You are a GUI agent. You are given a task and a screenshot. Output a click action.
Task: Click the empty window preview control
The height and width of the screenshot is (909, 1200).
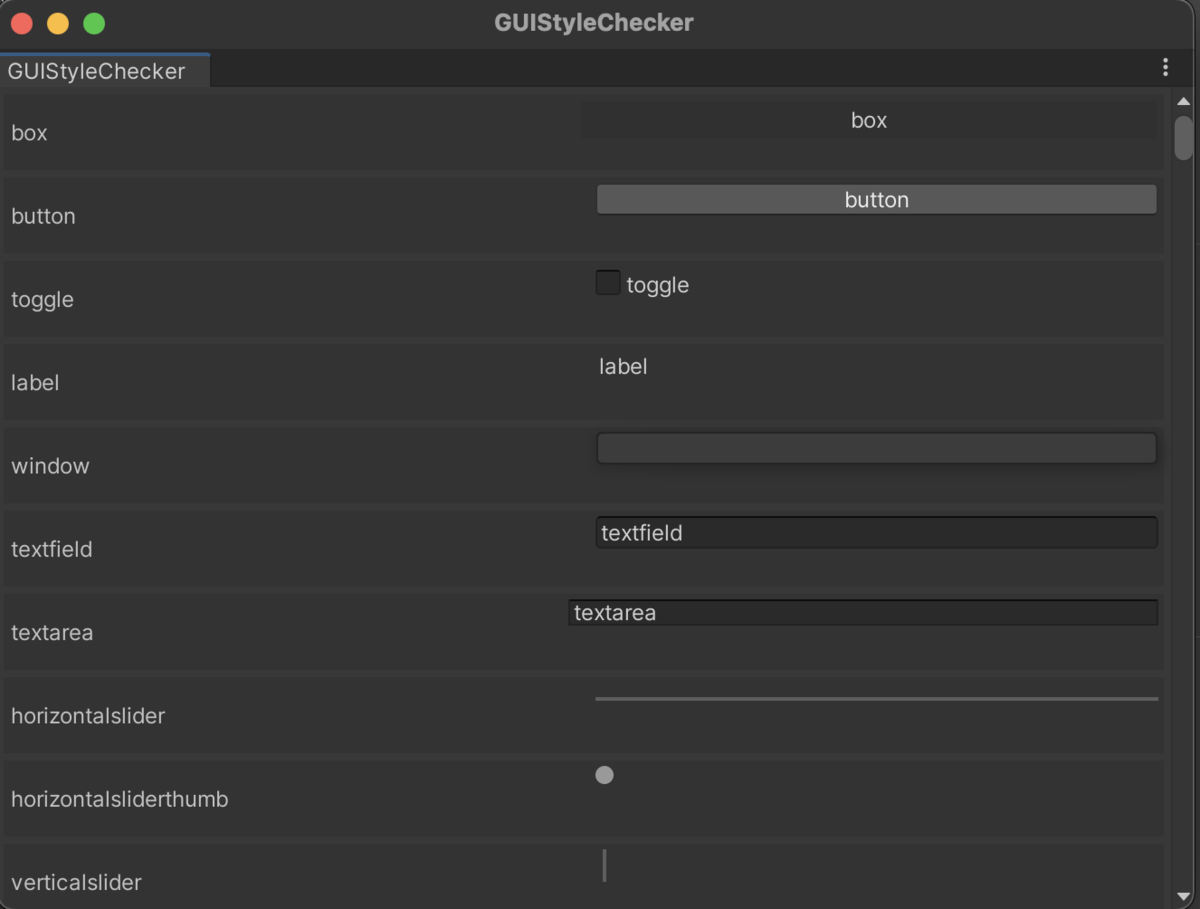876,448
